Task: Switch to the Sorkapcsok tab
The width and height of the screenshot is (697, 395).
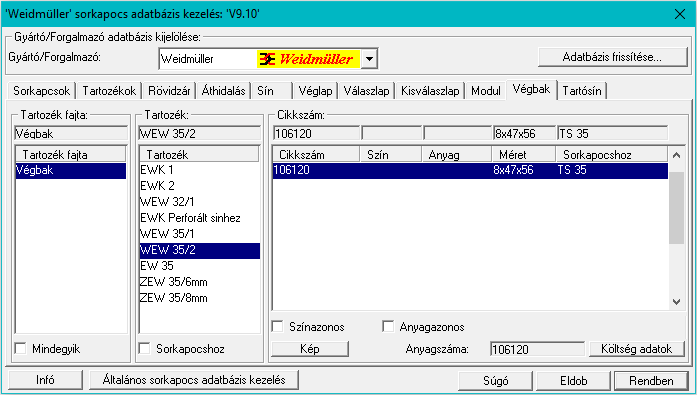Action: coord(41,91)
